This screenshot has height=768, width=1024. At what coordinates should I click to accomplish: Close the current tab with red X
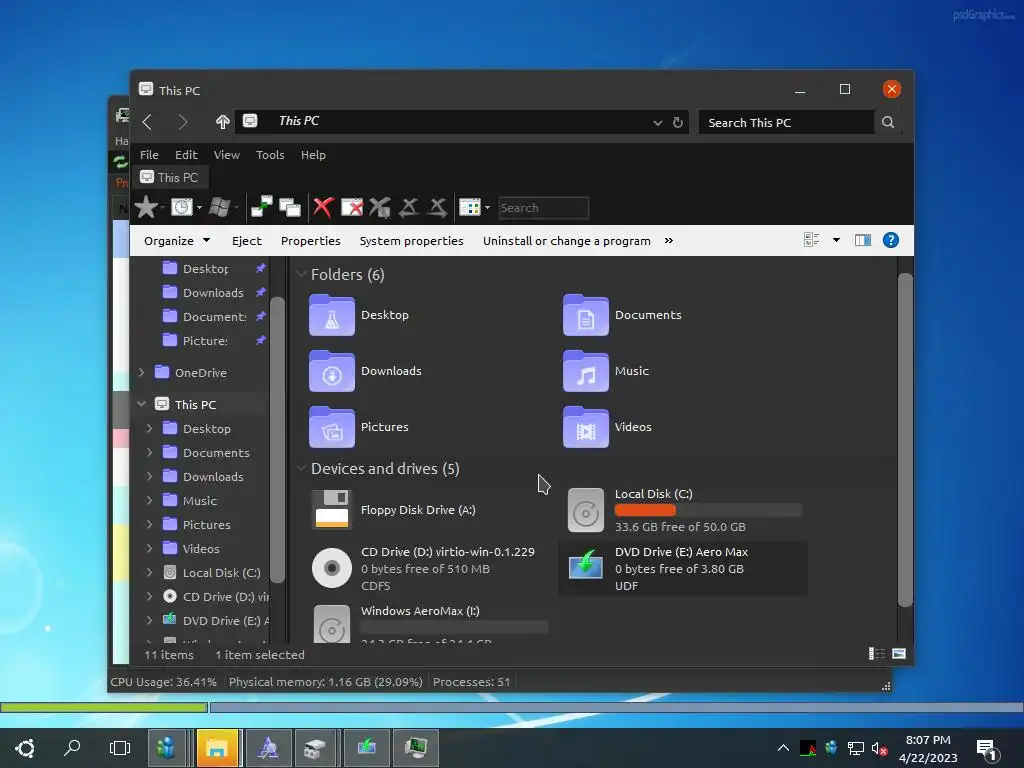(x=323, y=207)
